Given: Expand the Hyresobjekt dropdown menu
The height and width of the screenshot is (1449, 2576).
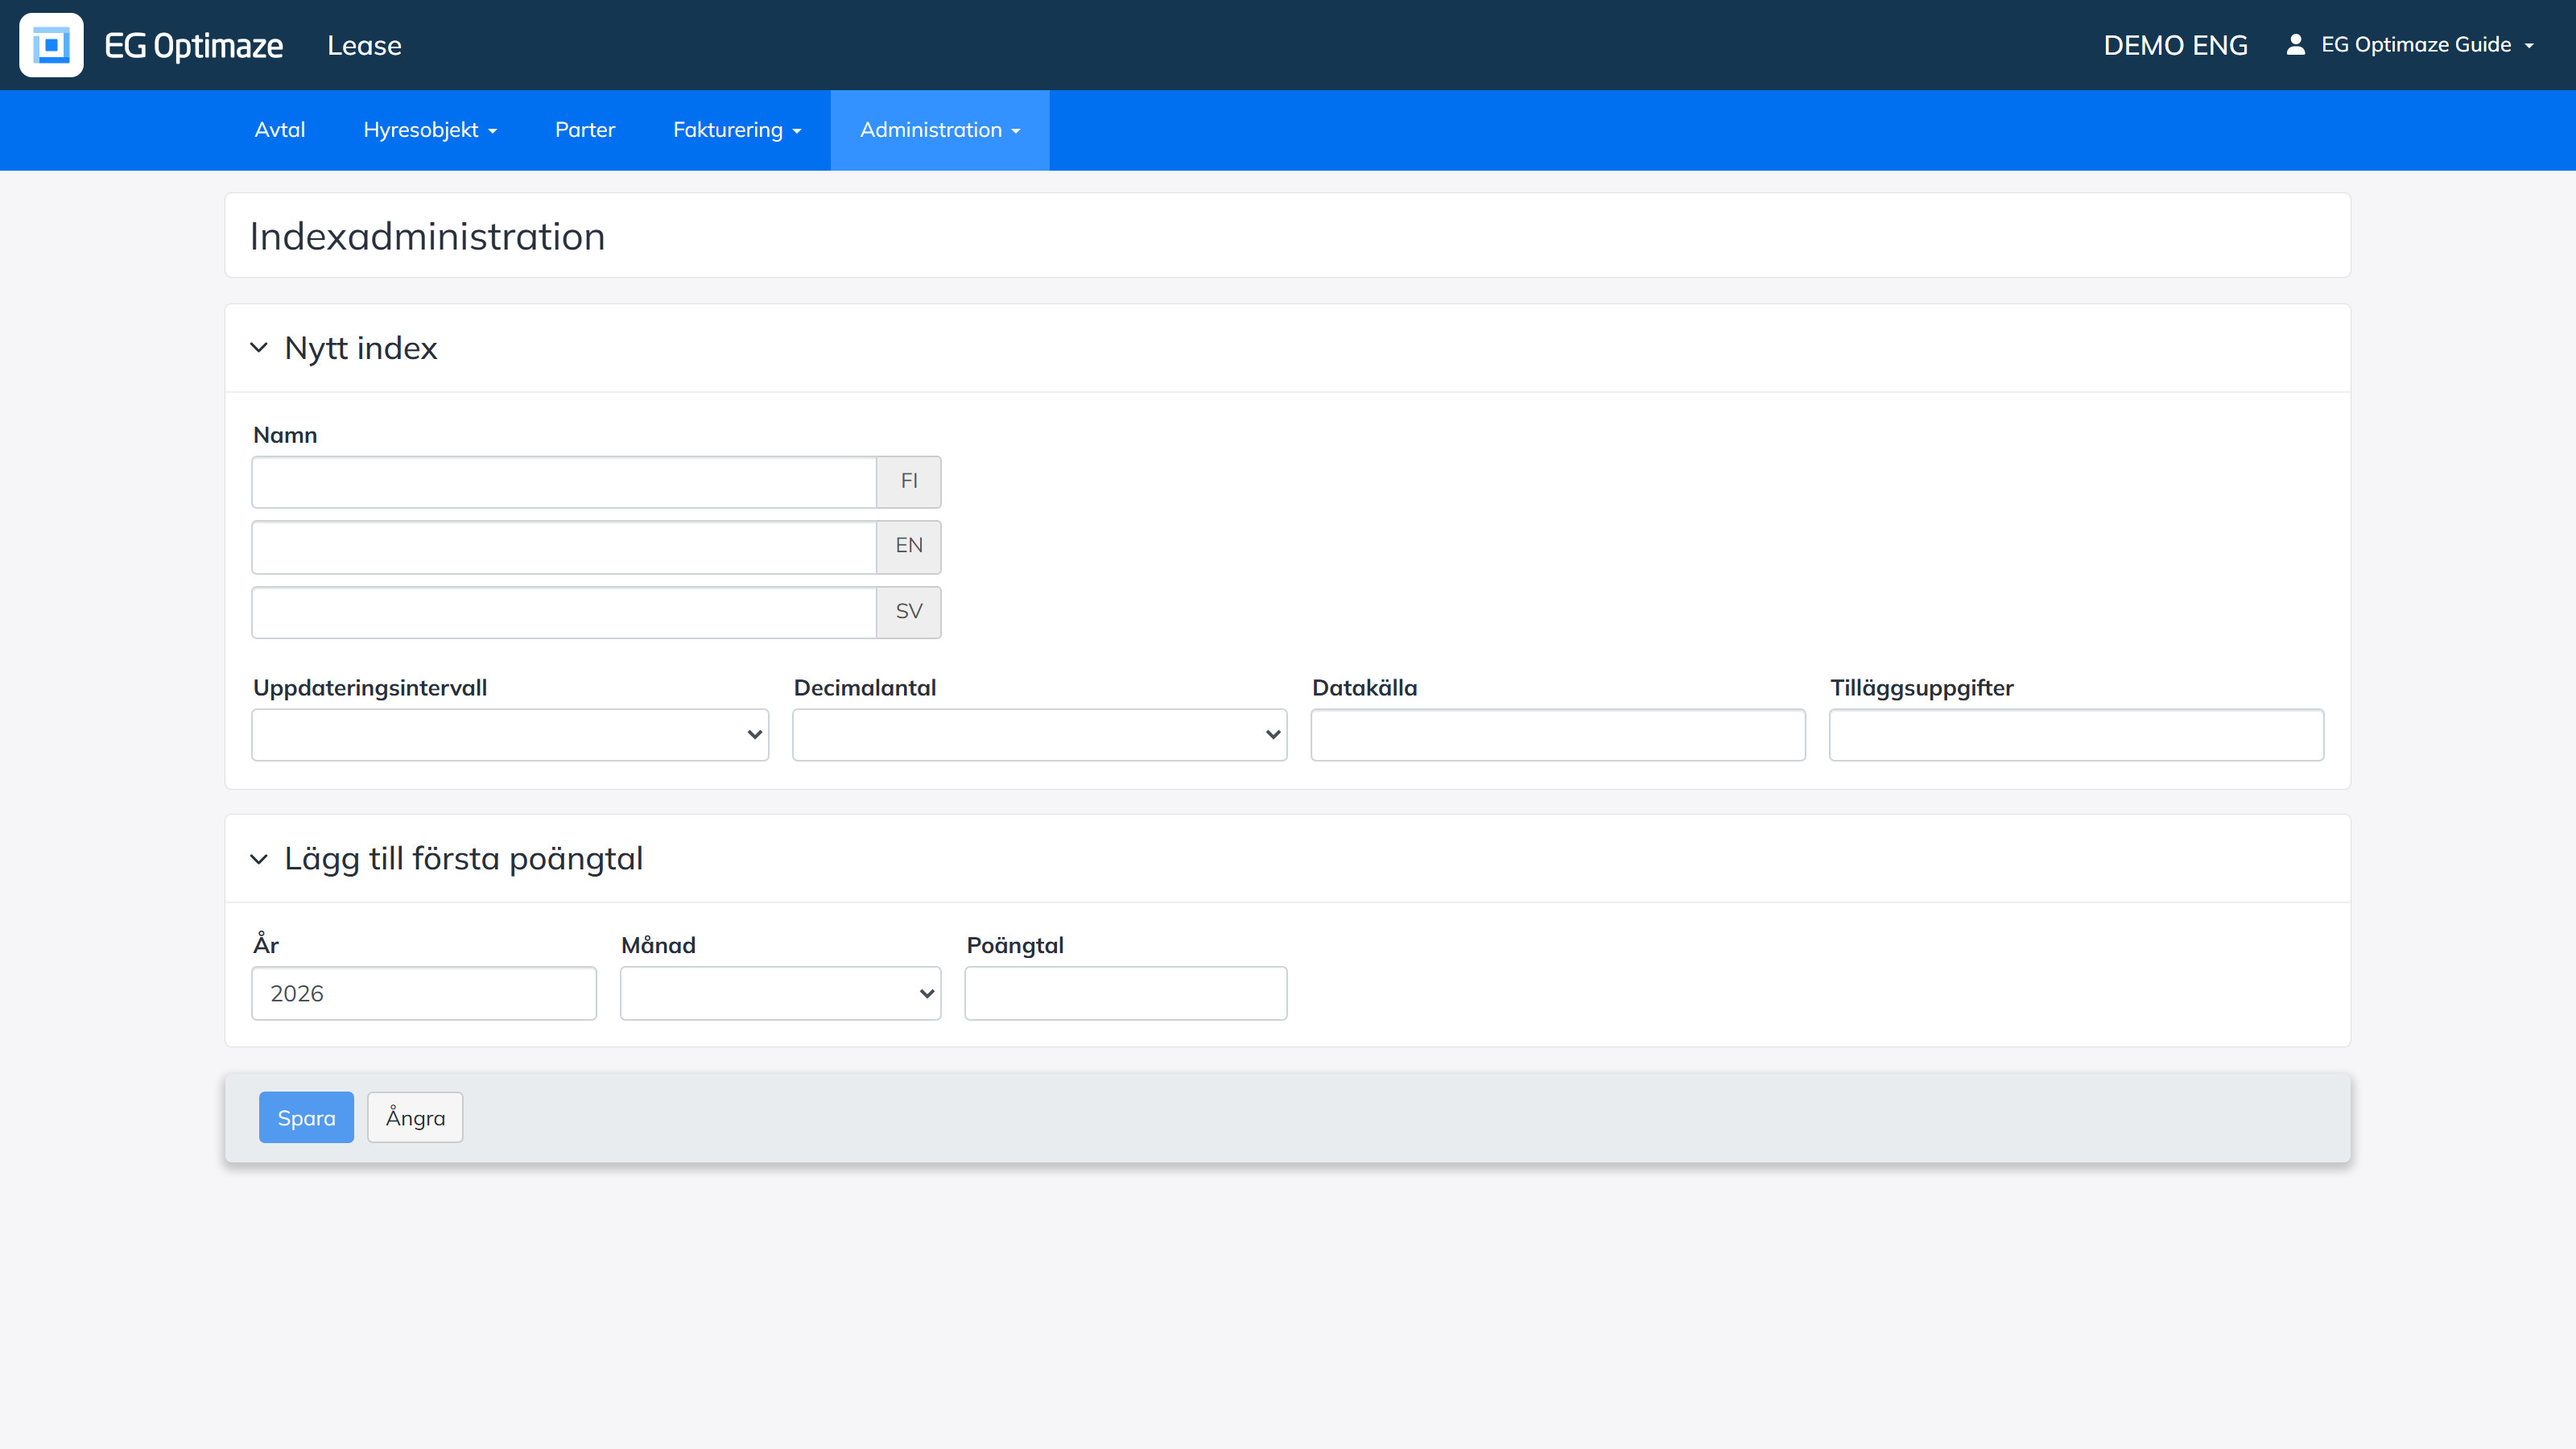Looking at the screenshot, I should [430, 130].
